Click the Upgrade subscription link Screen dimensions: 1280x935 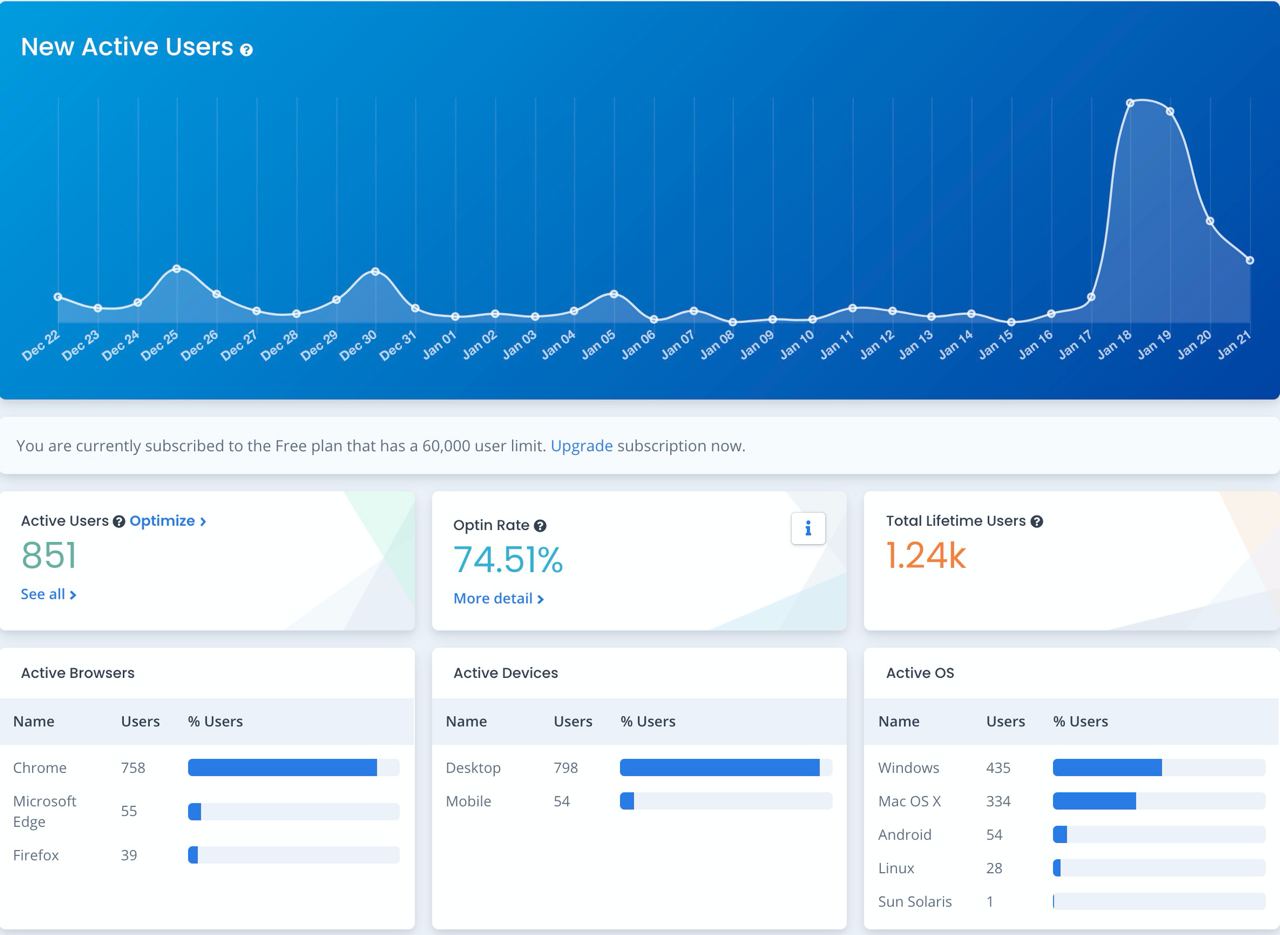(x=581, y=446)
